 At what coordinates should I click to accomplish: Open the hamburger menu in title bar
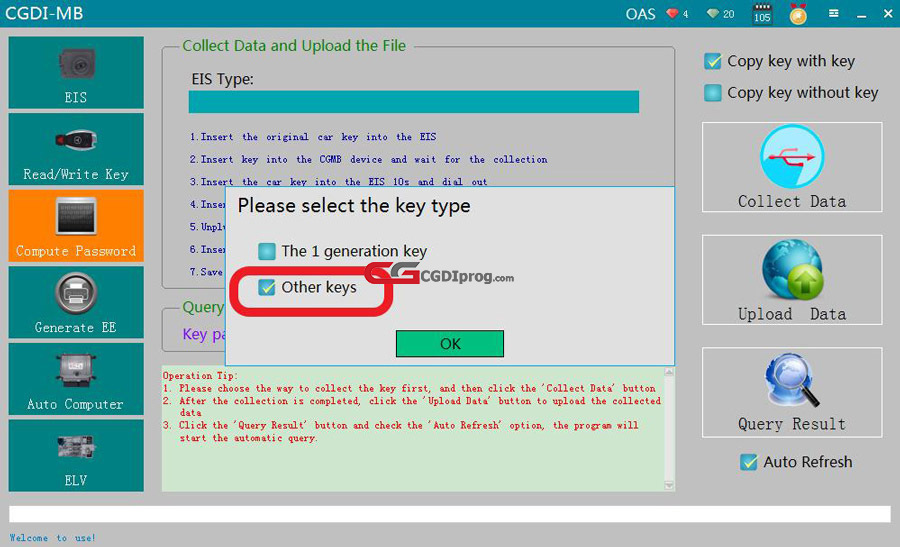click(833, 13)
